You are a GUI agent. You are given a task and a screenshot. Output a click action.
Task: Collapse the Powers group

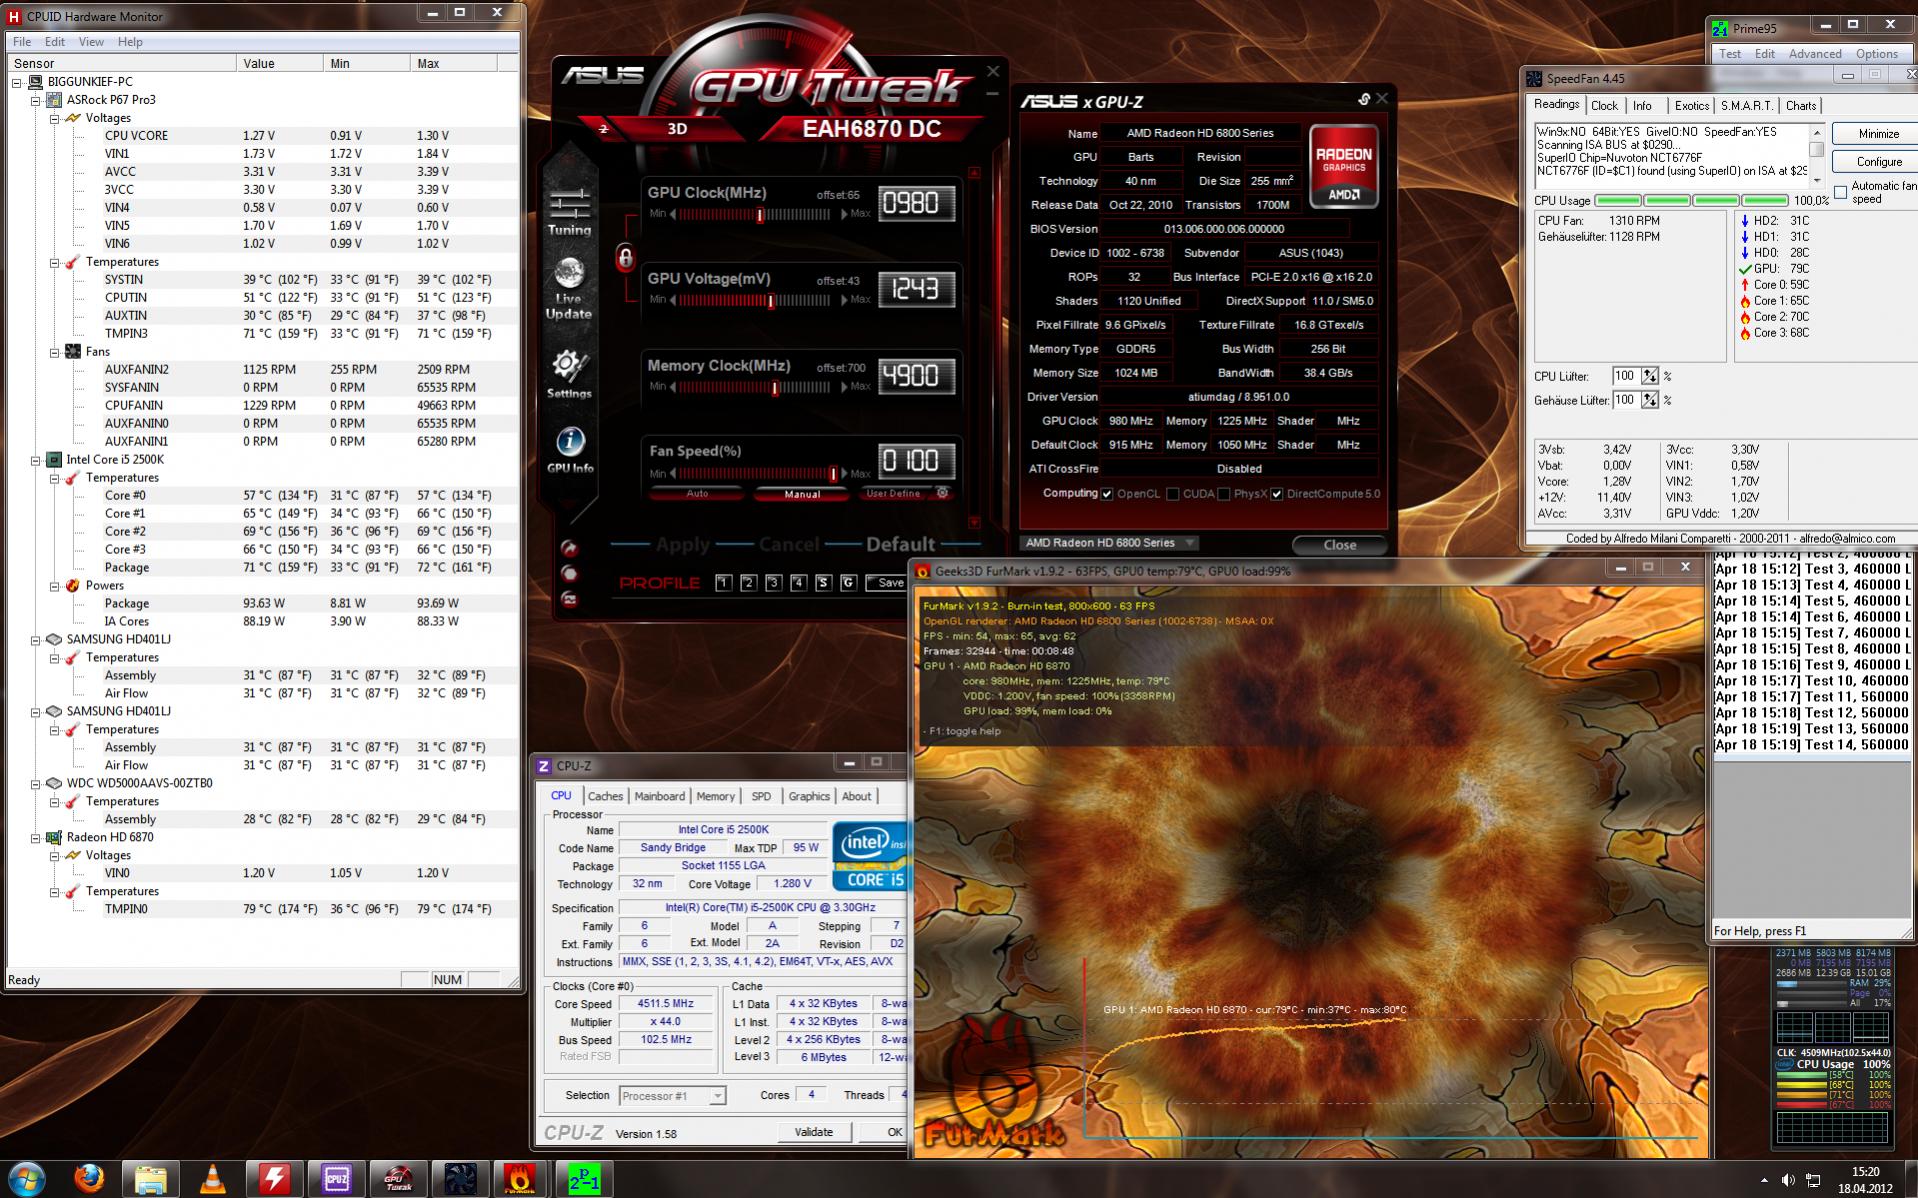(55, 586)
